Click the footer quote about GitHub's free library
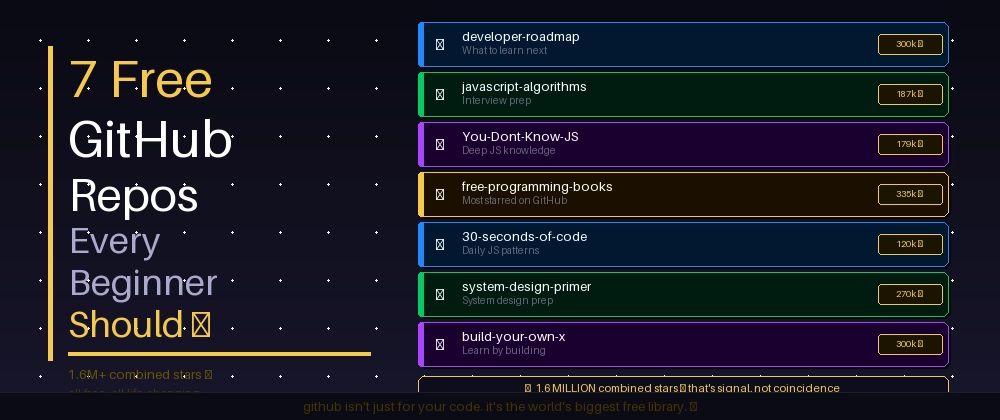Screen dimensions: 1000x420 click(500, 407)
